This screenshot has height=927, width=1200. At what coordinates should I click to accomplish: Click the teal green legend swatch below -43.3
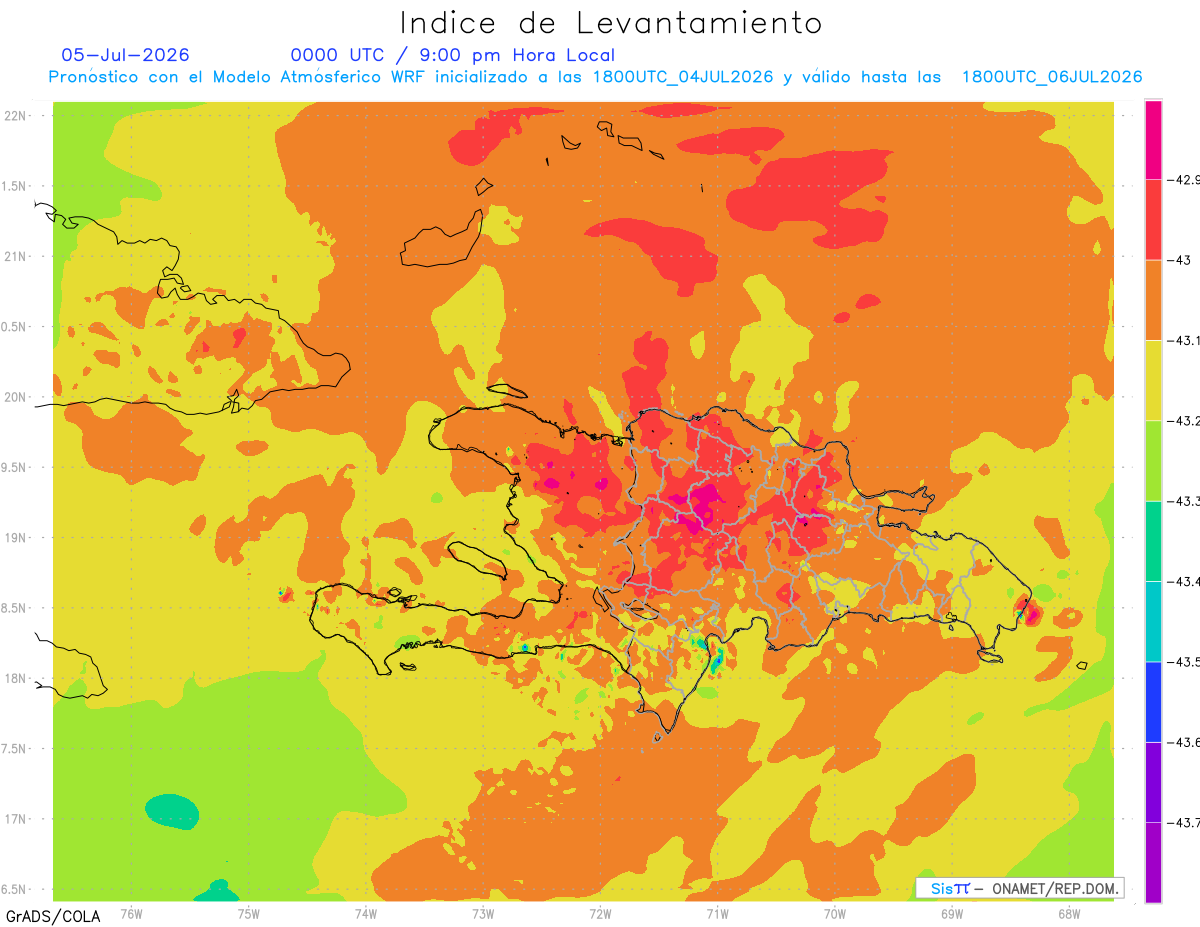1153,541
